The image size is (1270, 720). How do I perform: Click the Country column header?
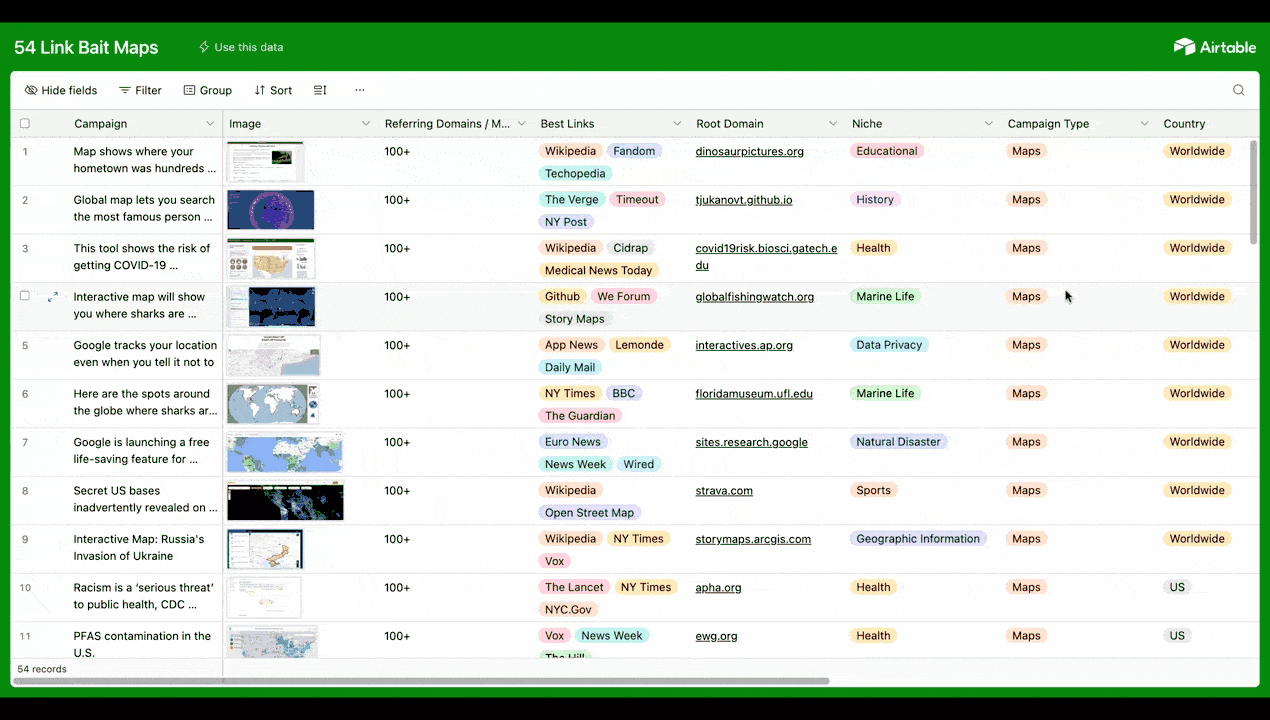(1184, 124)
